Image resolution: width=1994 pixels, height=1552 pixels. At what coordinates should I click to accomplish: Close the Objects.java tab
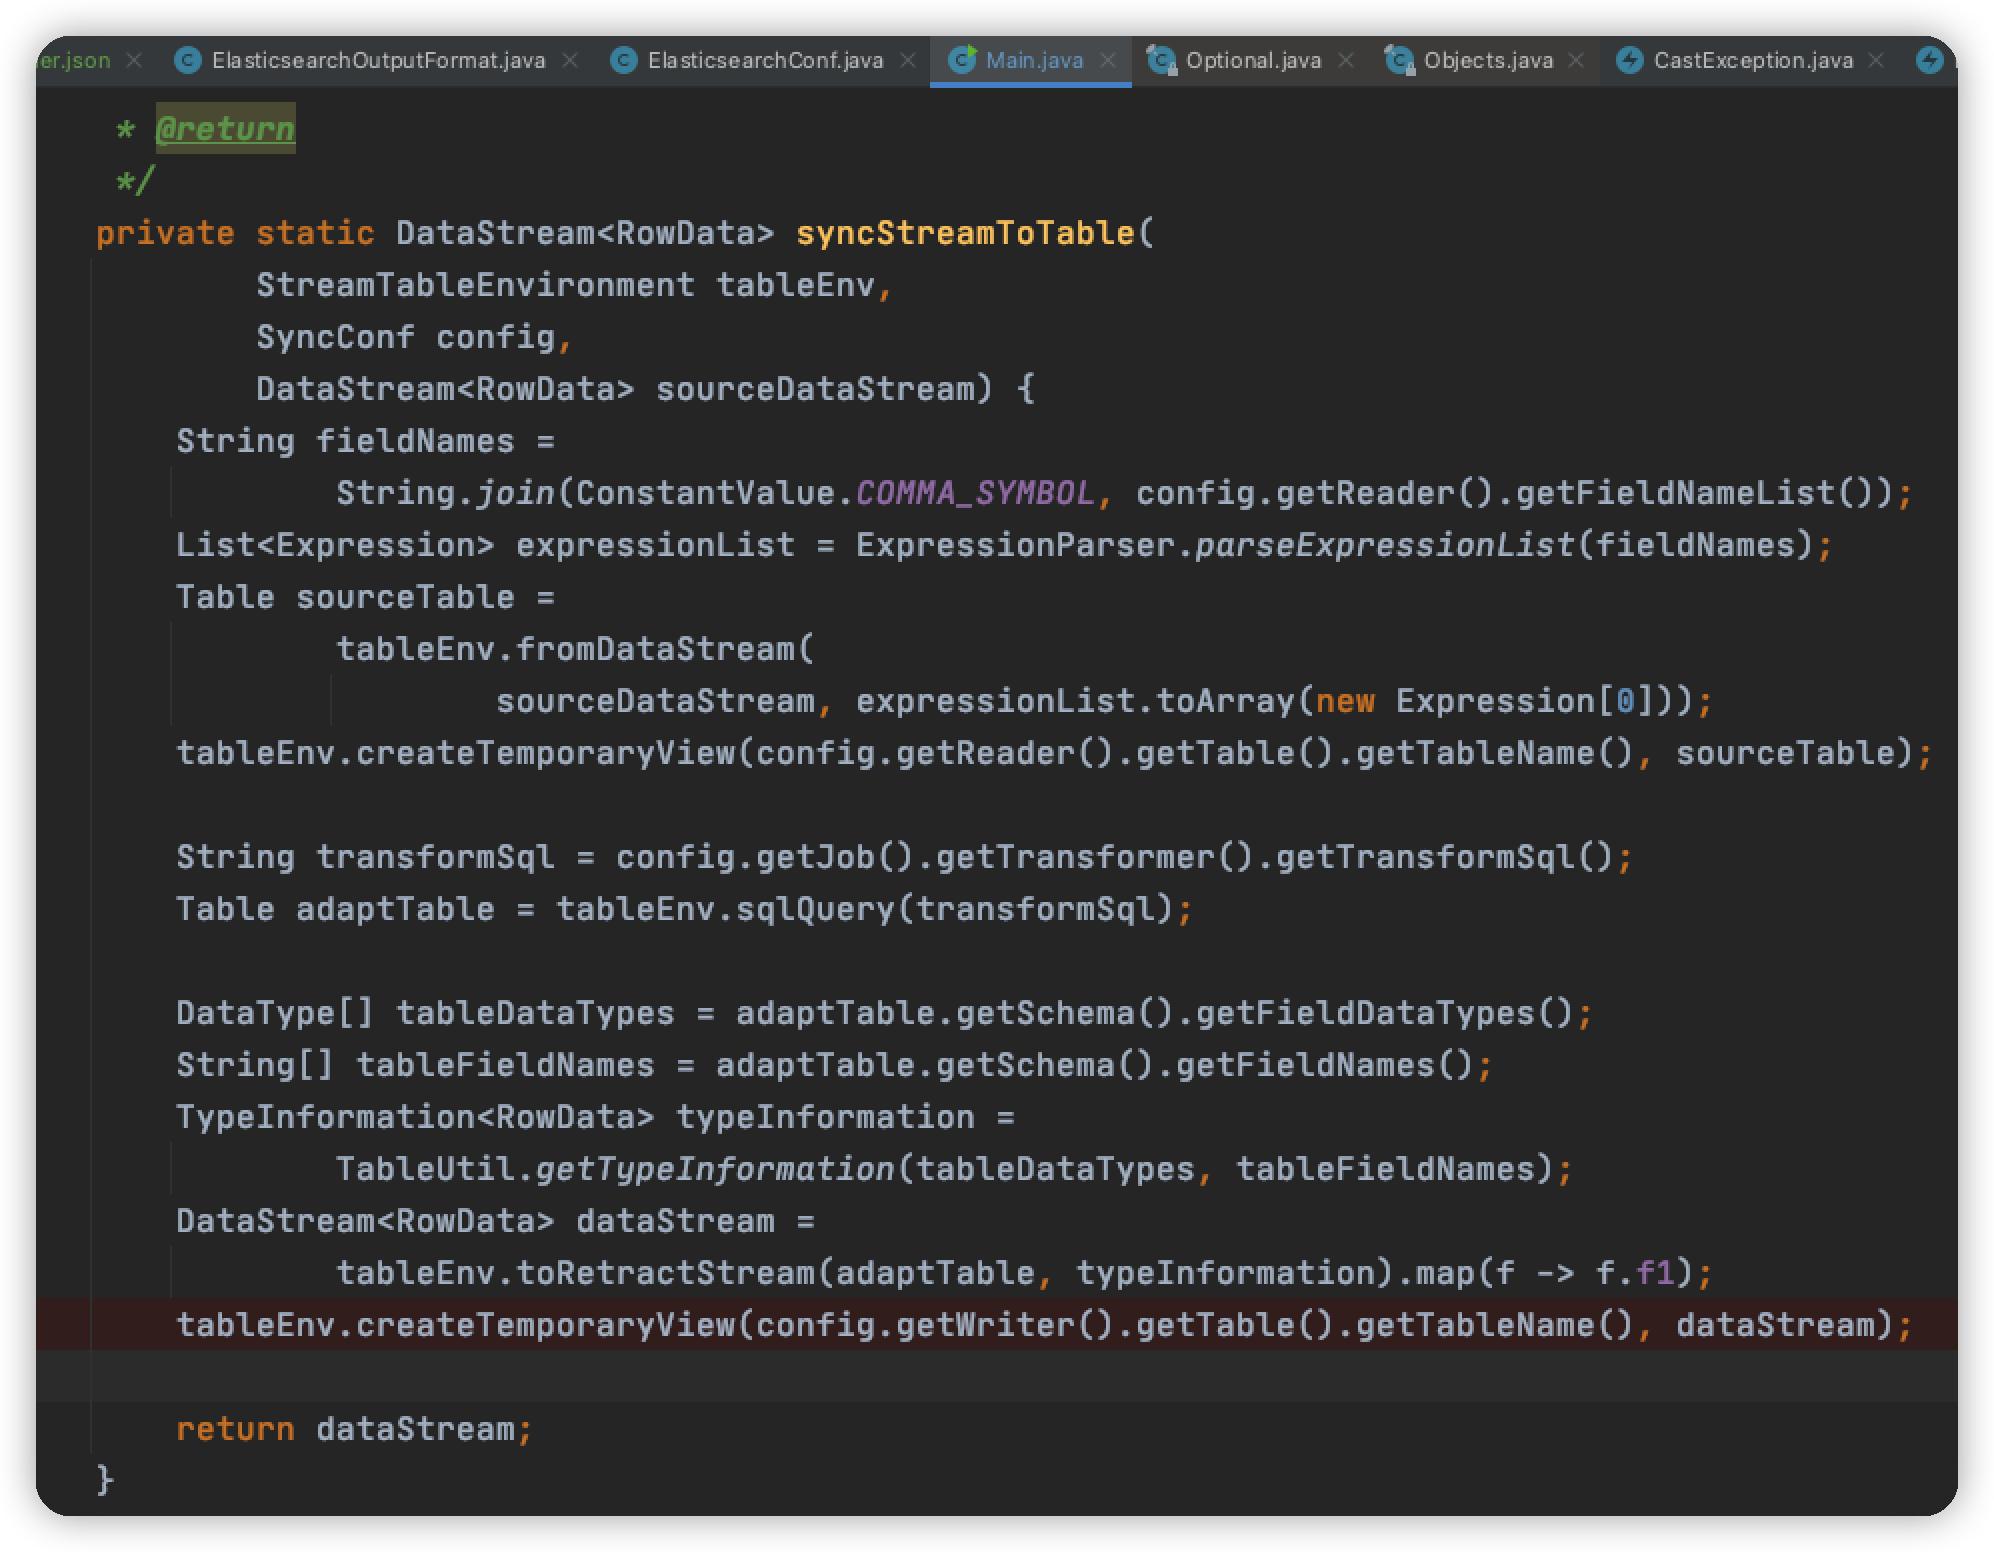click(1576, 61)
